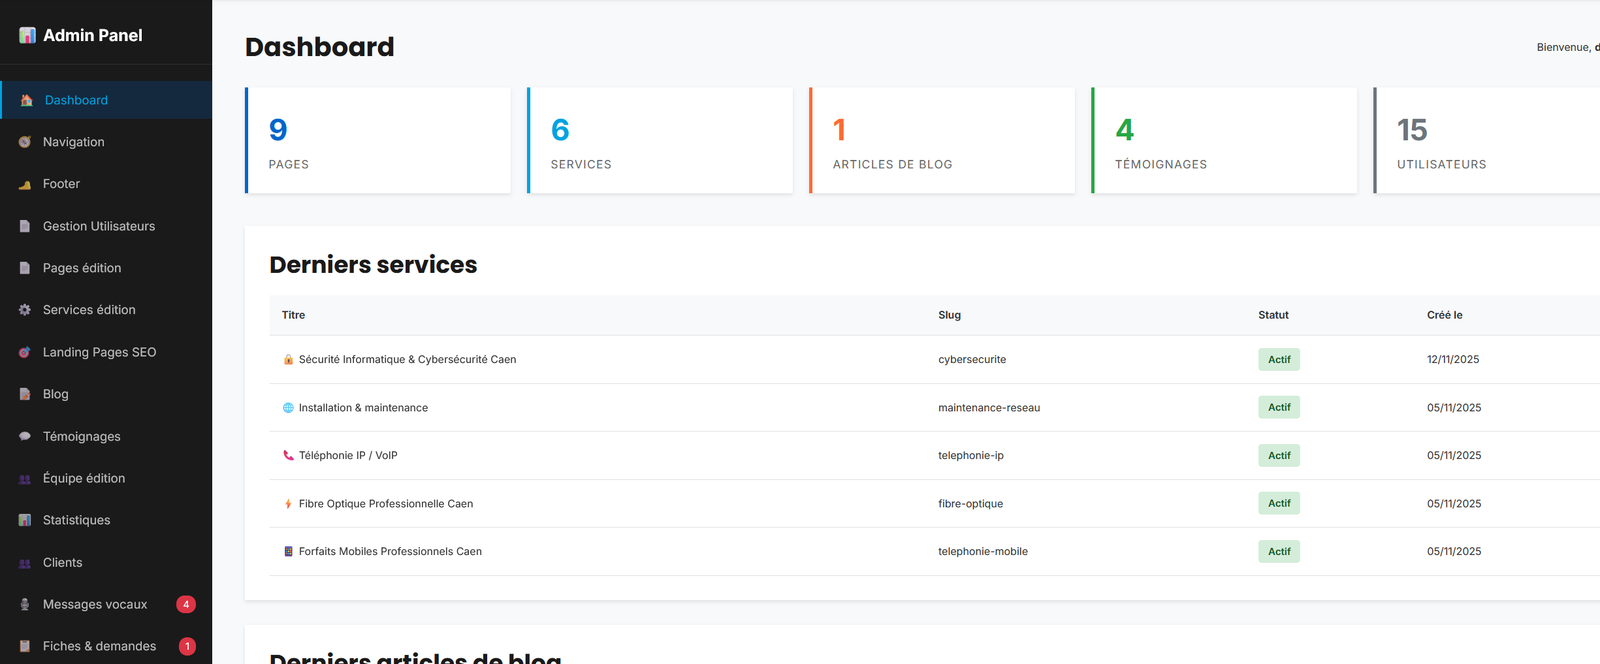Select the 9 Pages stat card
Image resolution: width=1600 pixels, height=664 pixels.
coord(378,140)
